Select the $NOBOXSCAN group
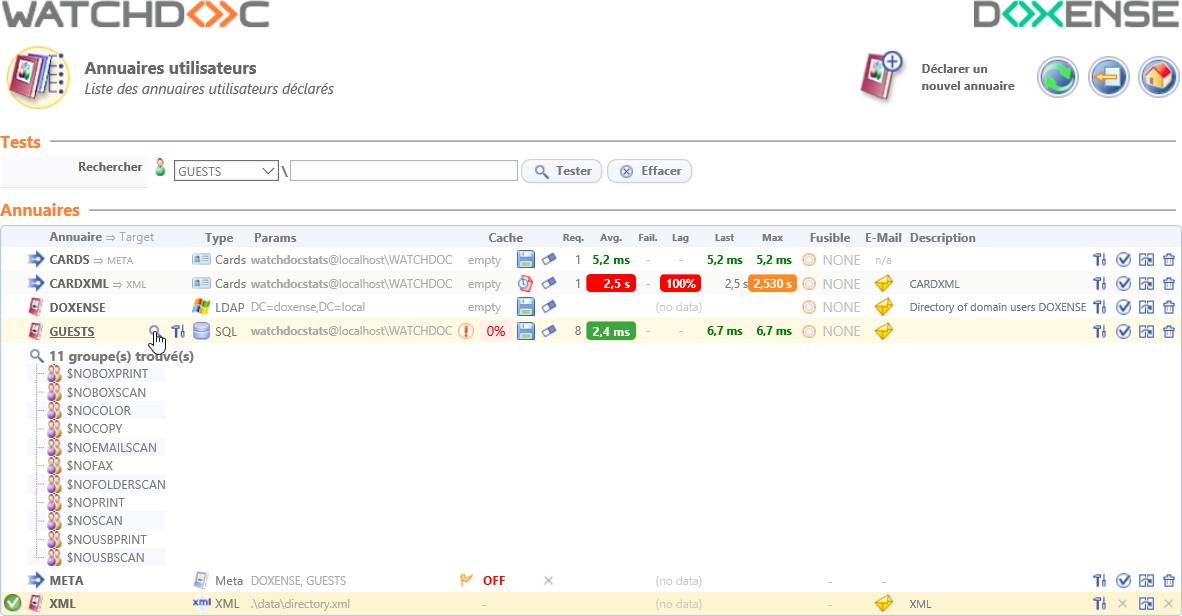 (106, 393)
